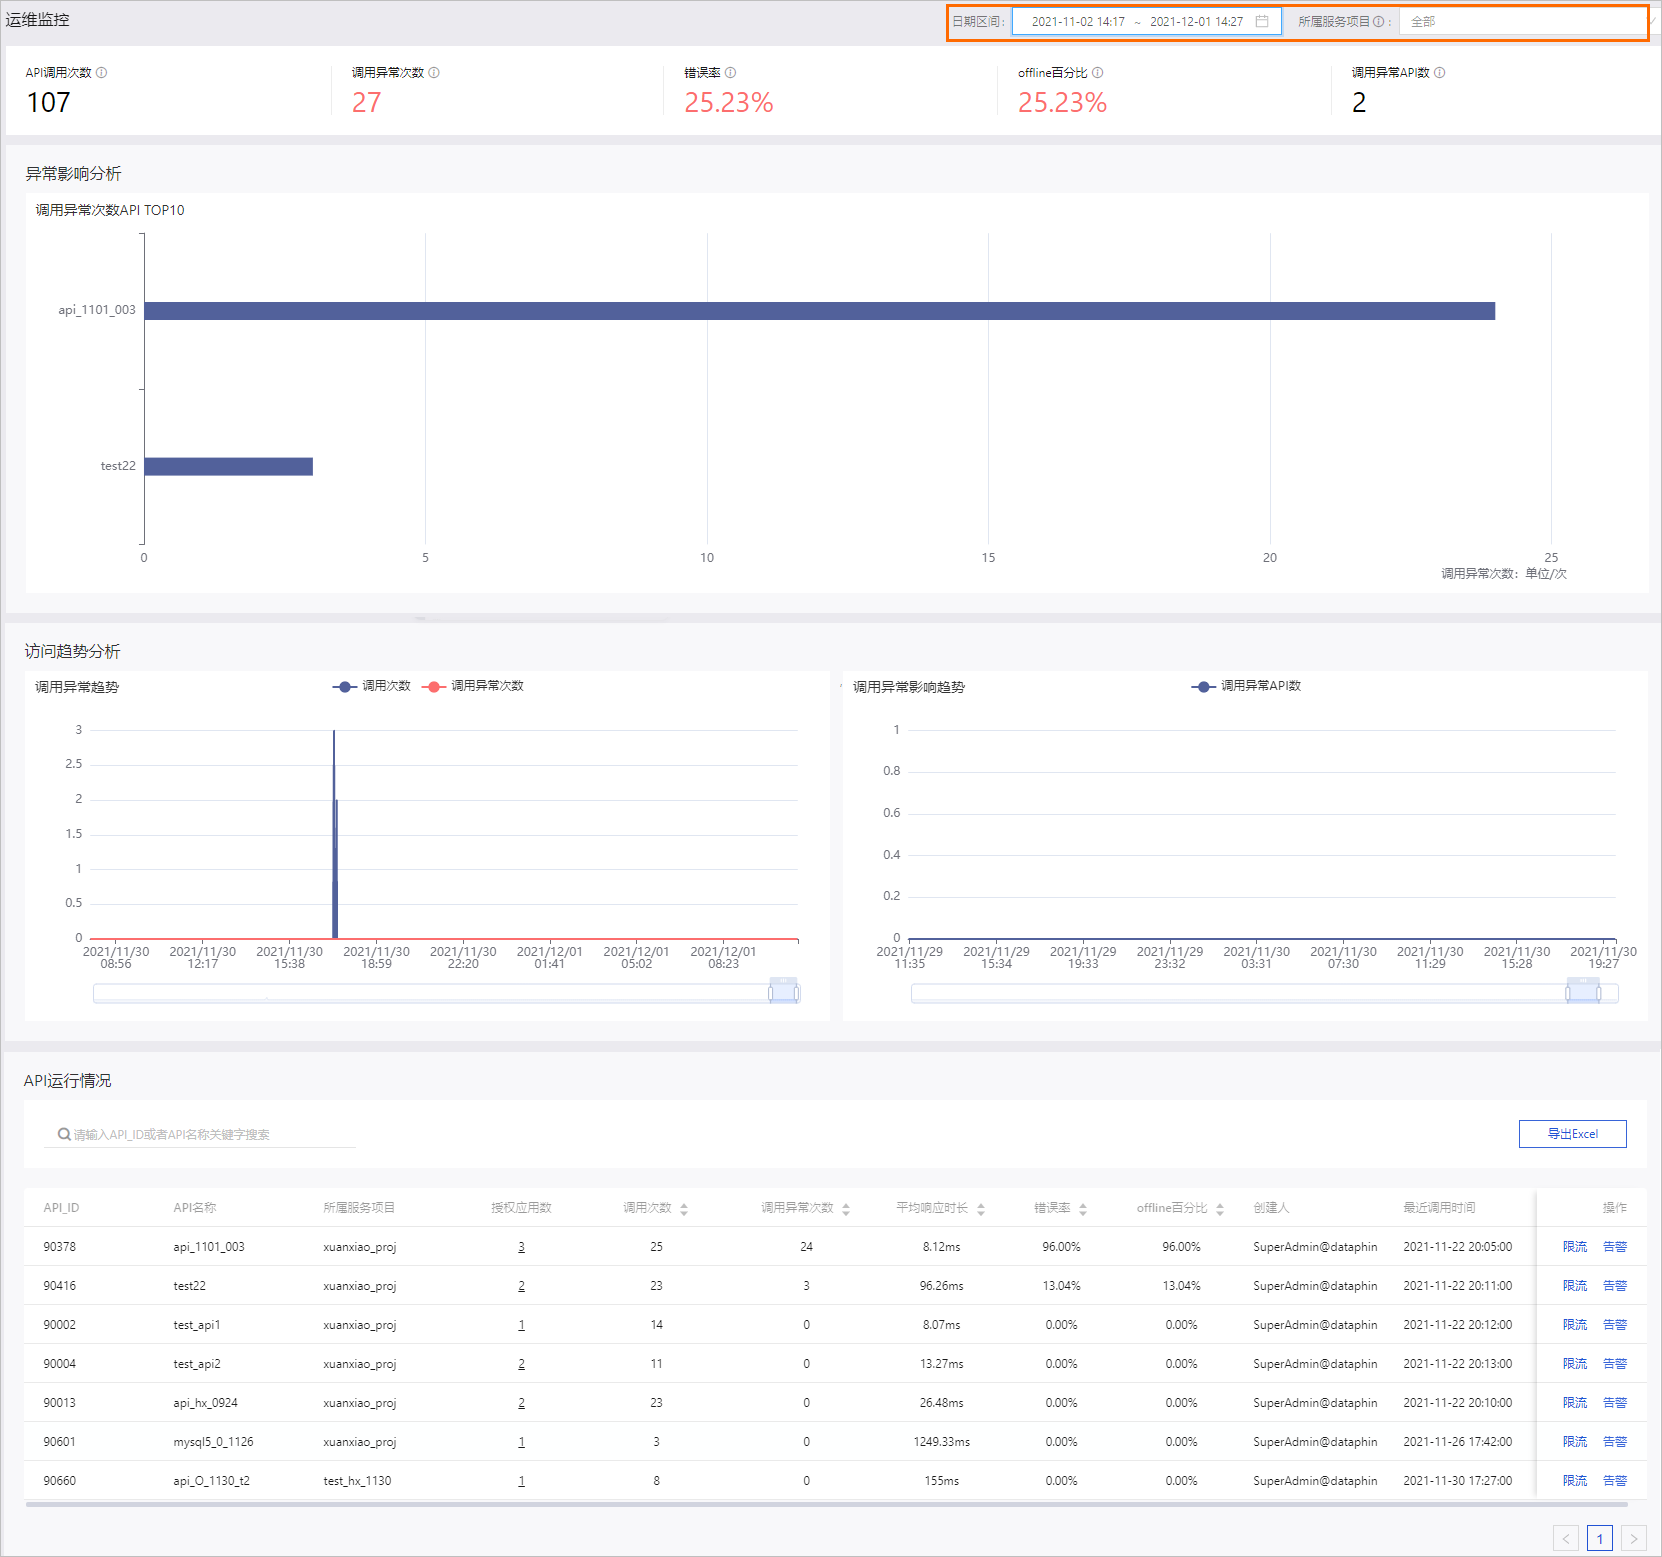Click API_ID 90378 cell
This screenshot has width=1662, height=1557.
tap(60, 1247)
